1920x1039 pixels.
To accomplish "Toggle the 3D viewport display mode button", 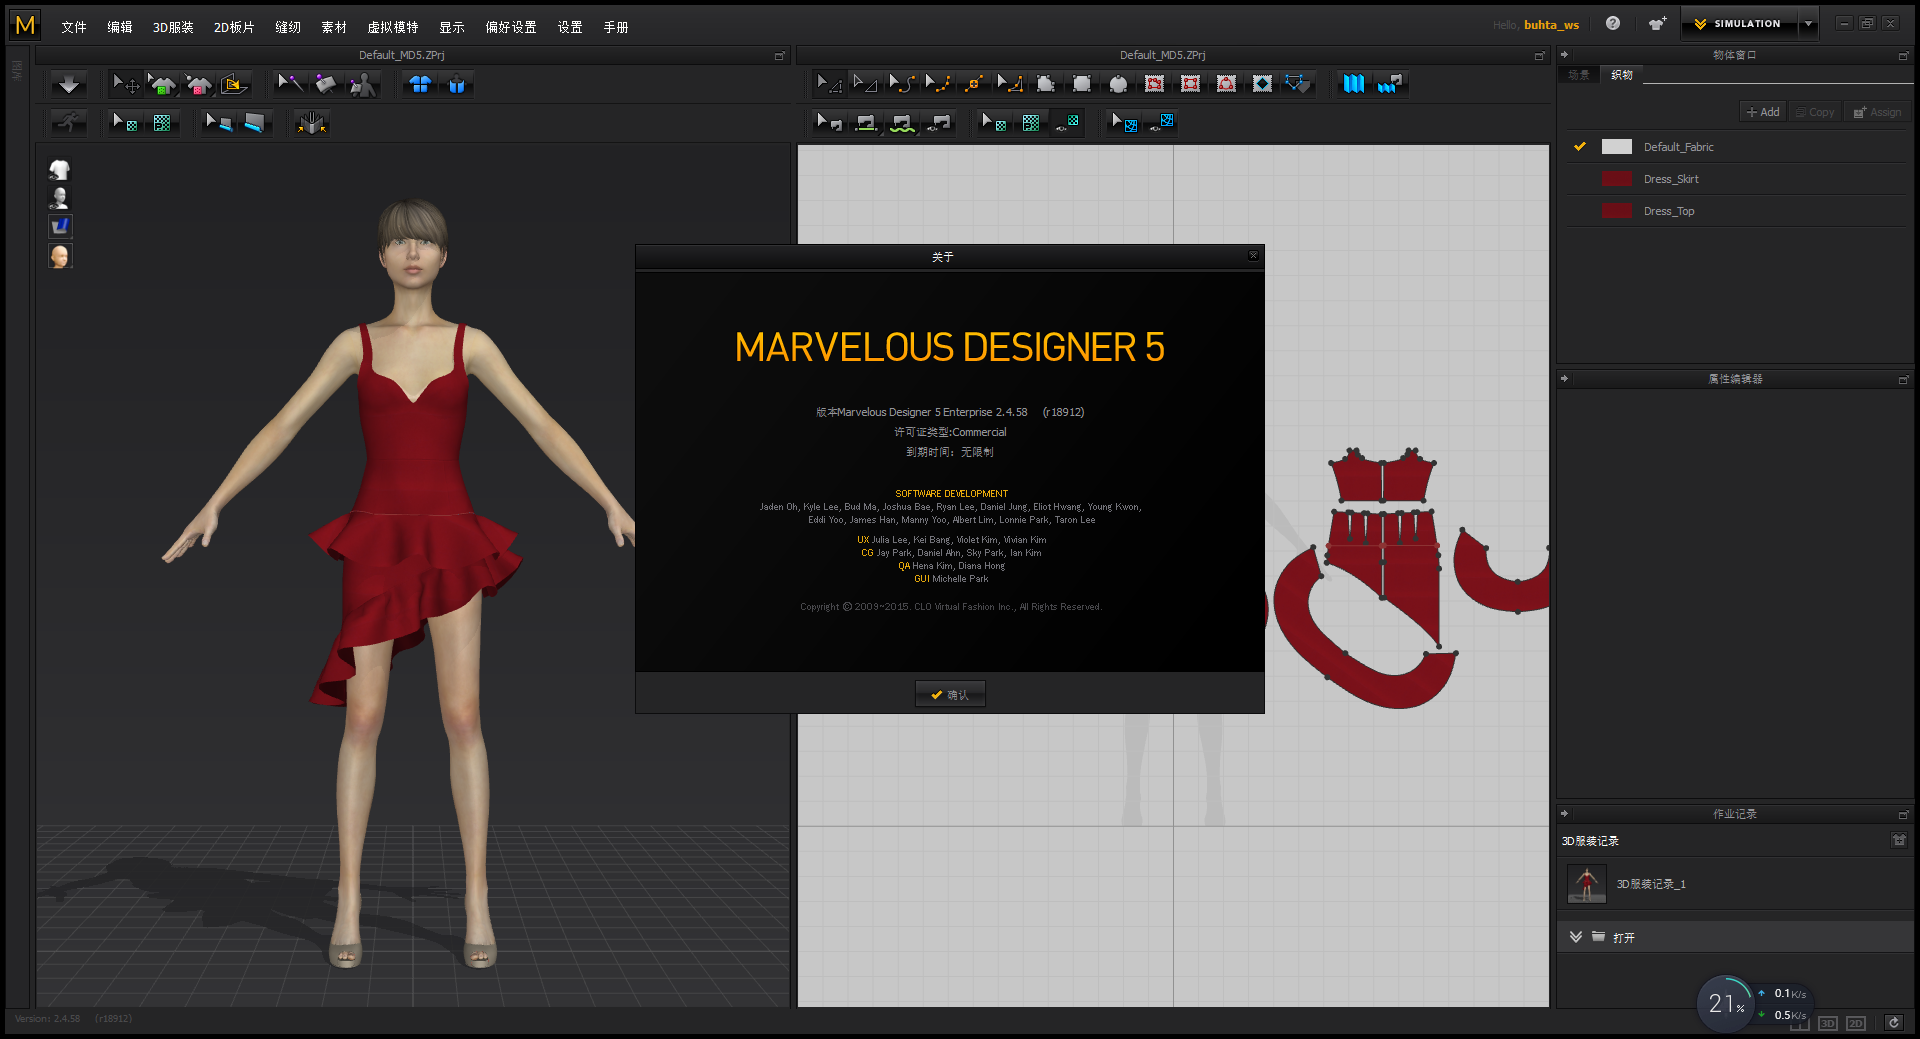I will tap(1827, 1023).
